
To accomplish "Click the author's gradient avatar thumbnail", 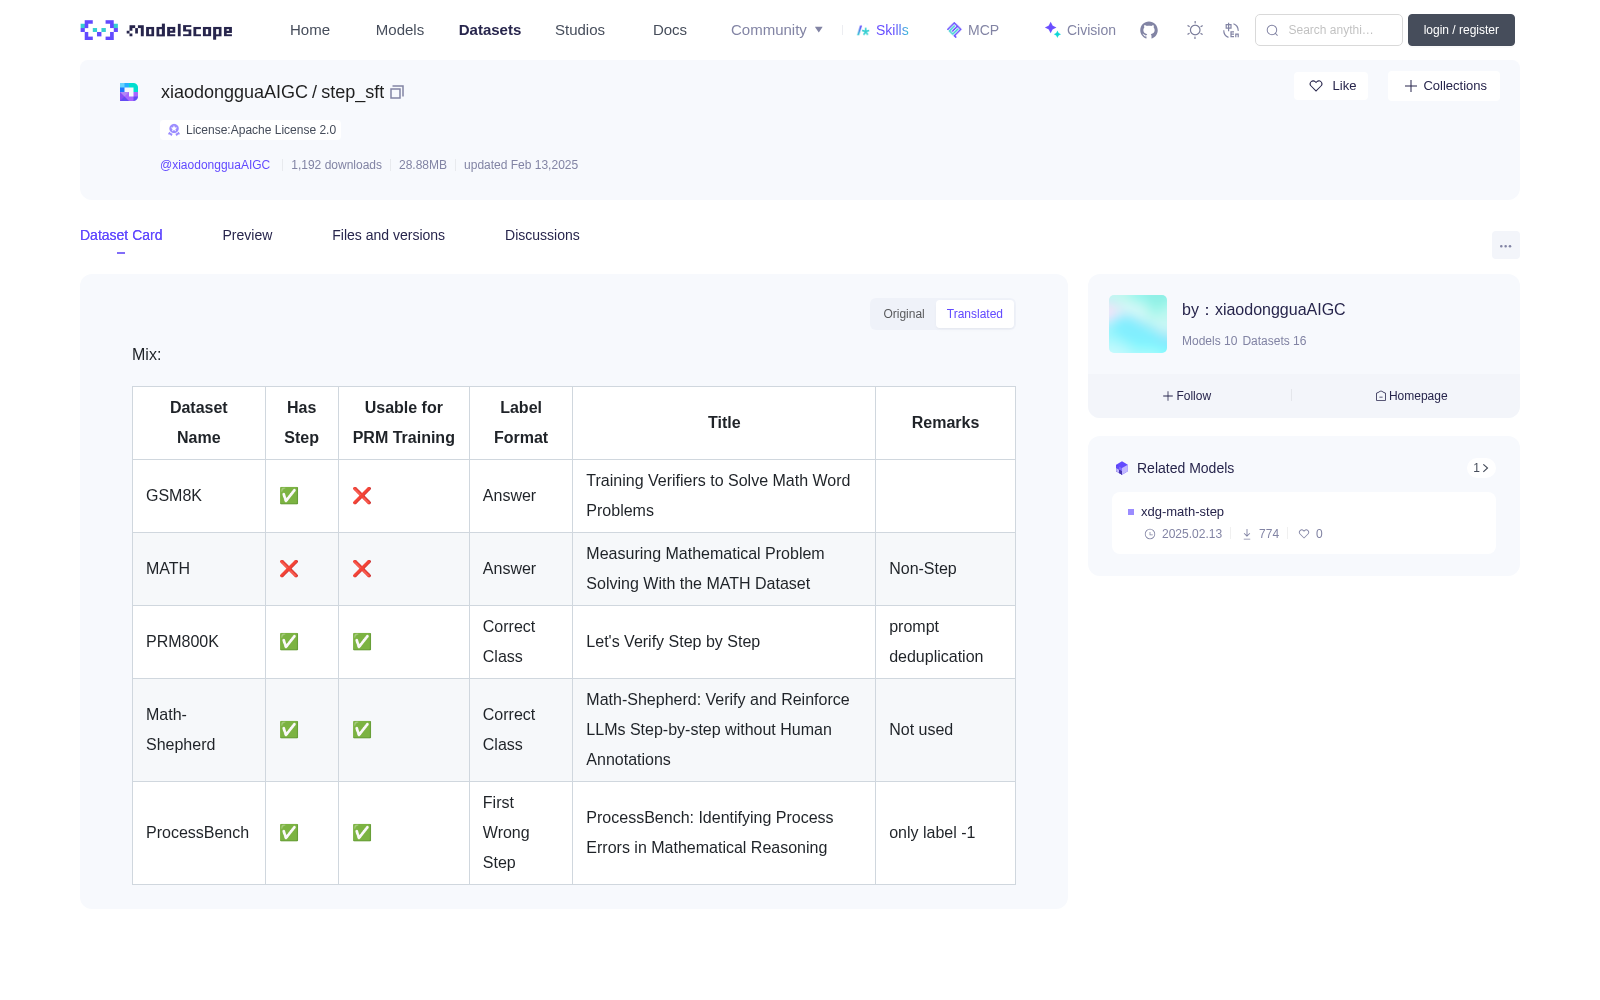I will pyautogui.click(x=1138, y=324).
